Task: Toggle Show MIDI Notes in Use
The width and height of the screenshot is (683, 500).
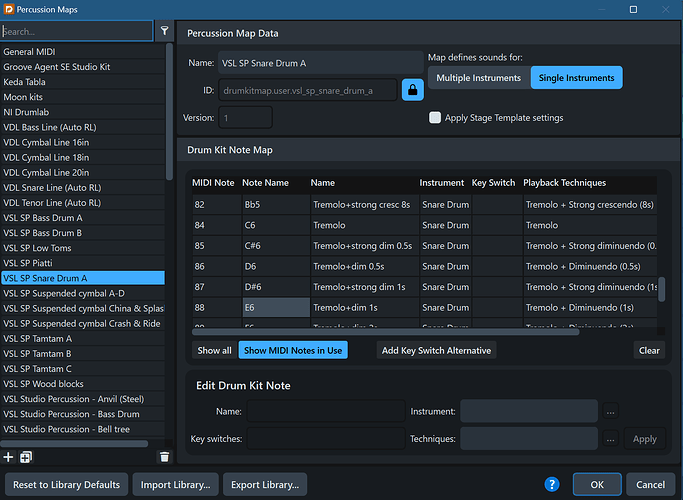Action: [x=293, y=350]
